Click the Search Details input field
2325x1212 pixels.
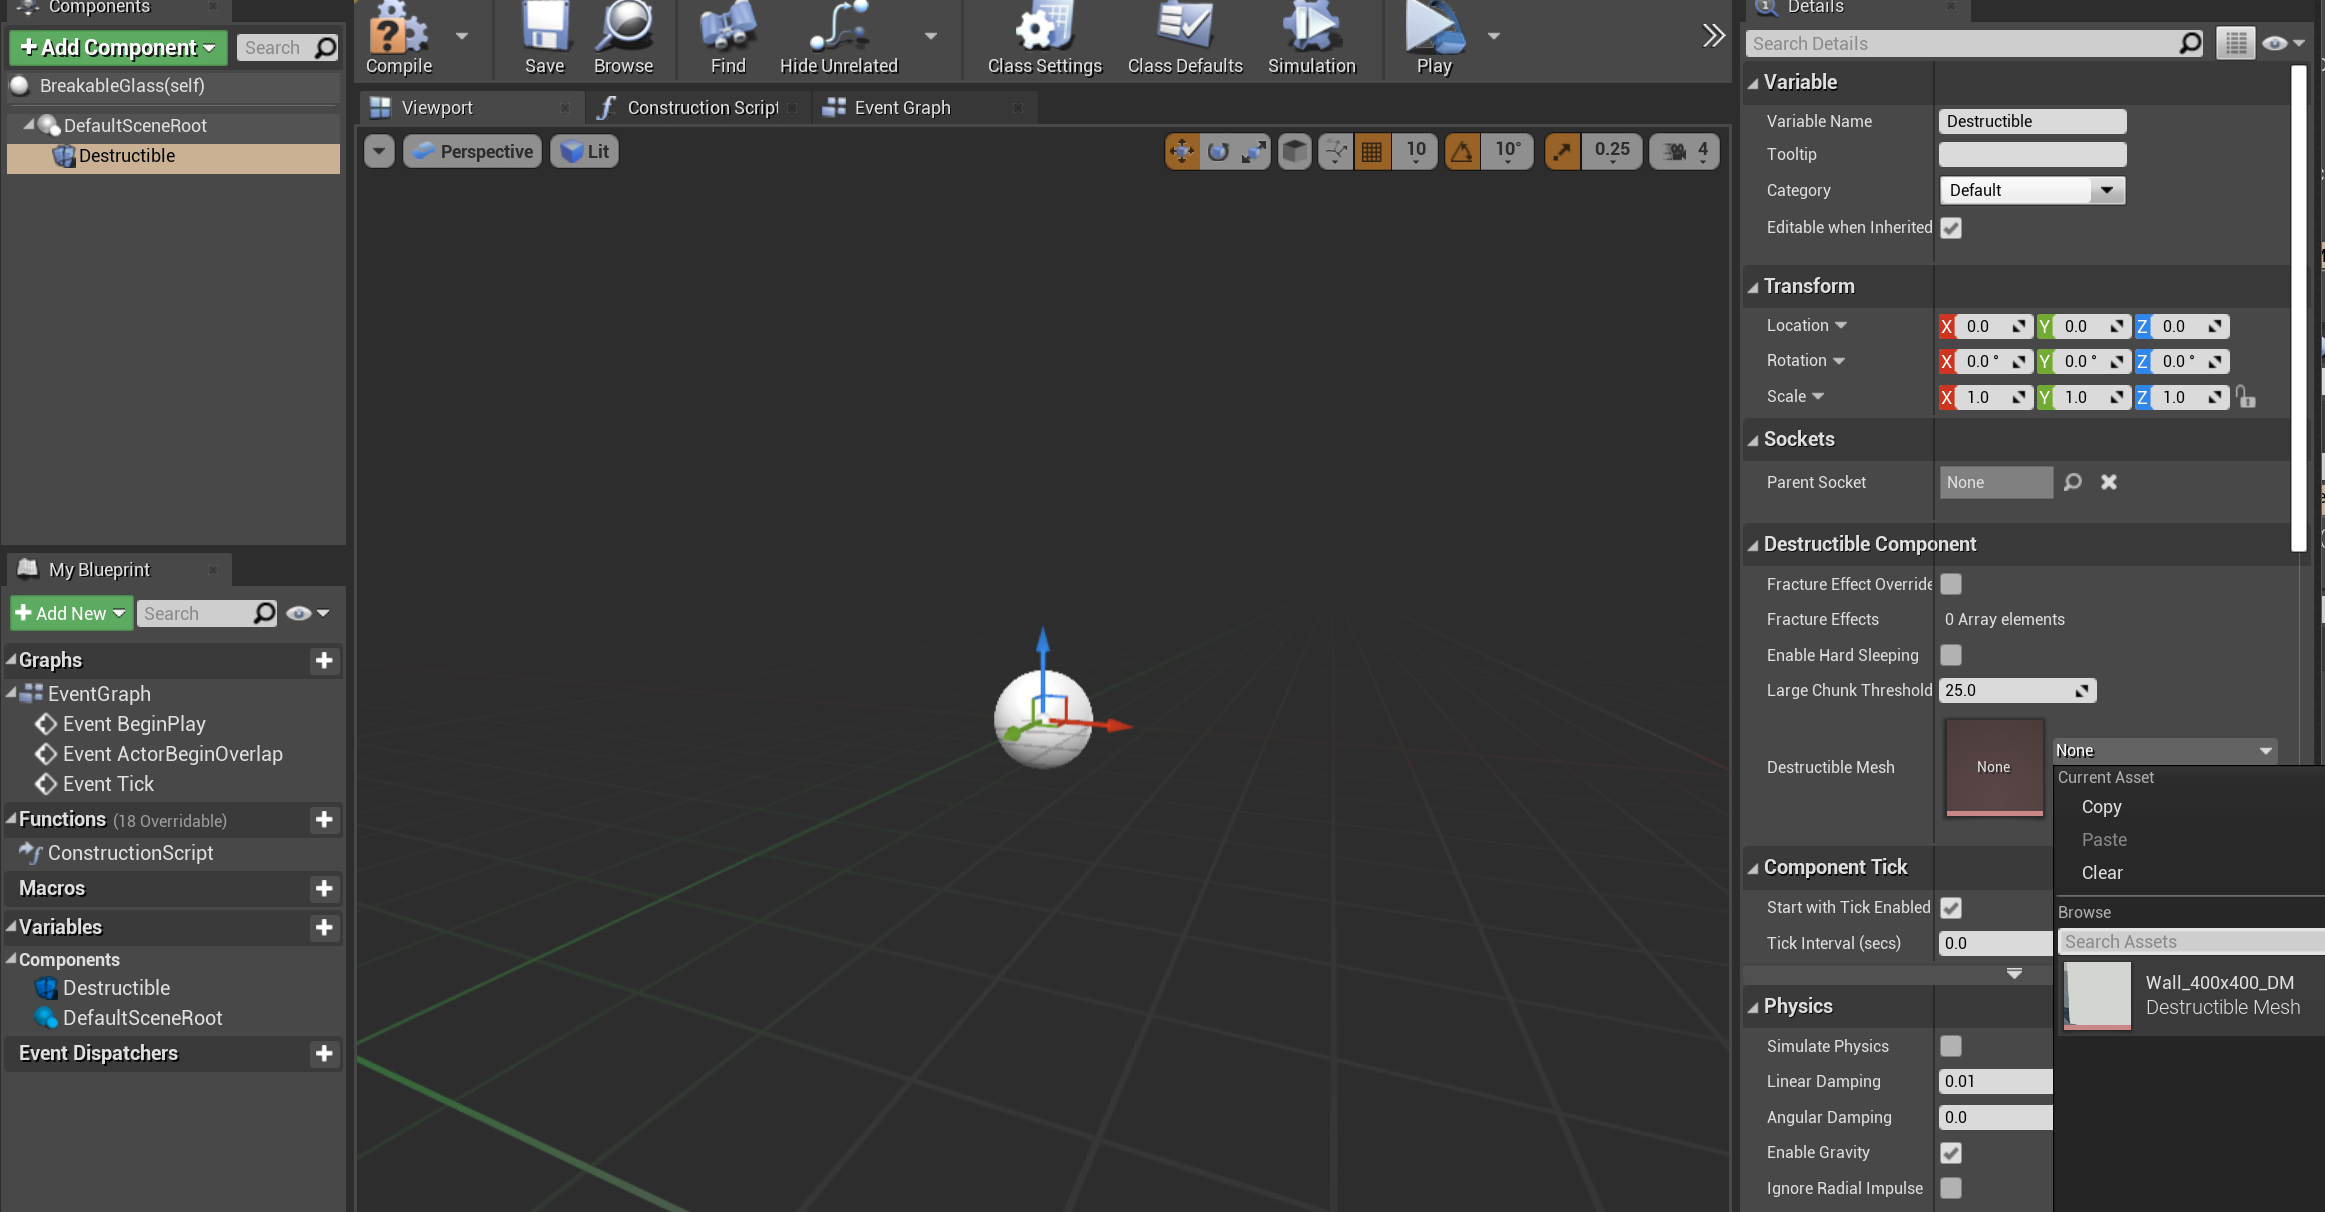tap(1960, 44)
